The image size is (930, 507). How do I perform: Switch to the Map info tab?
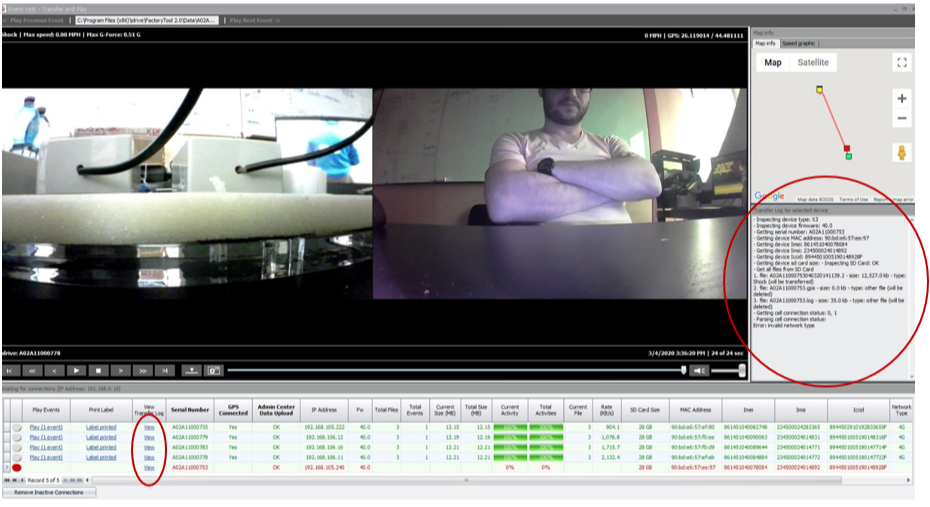[765, 43]
